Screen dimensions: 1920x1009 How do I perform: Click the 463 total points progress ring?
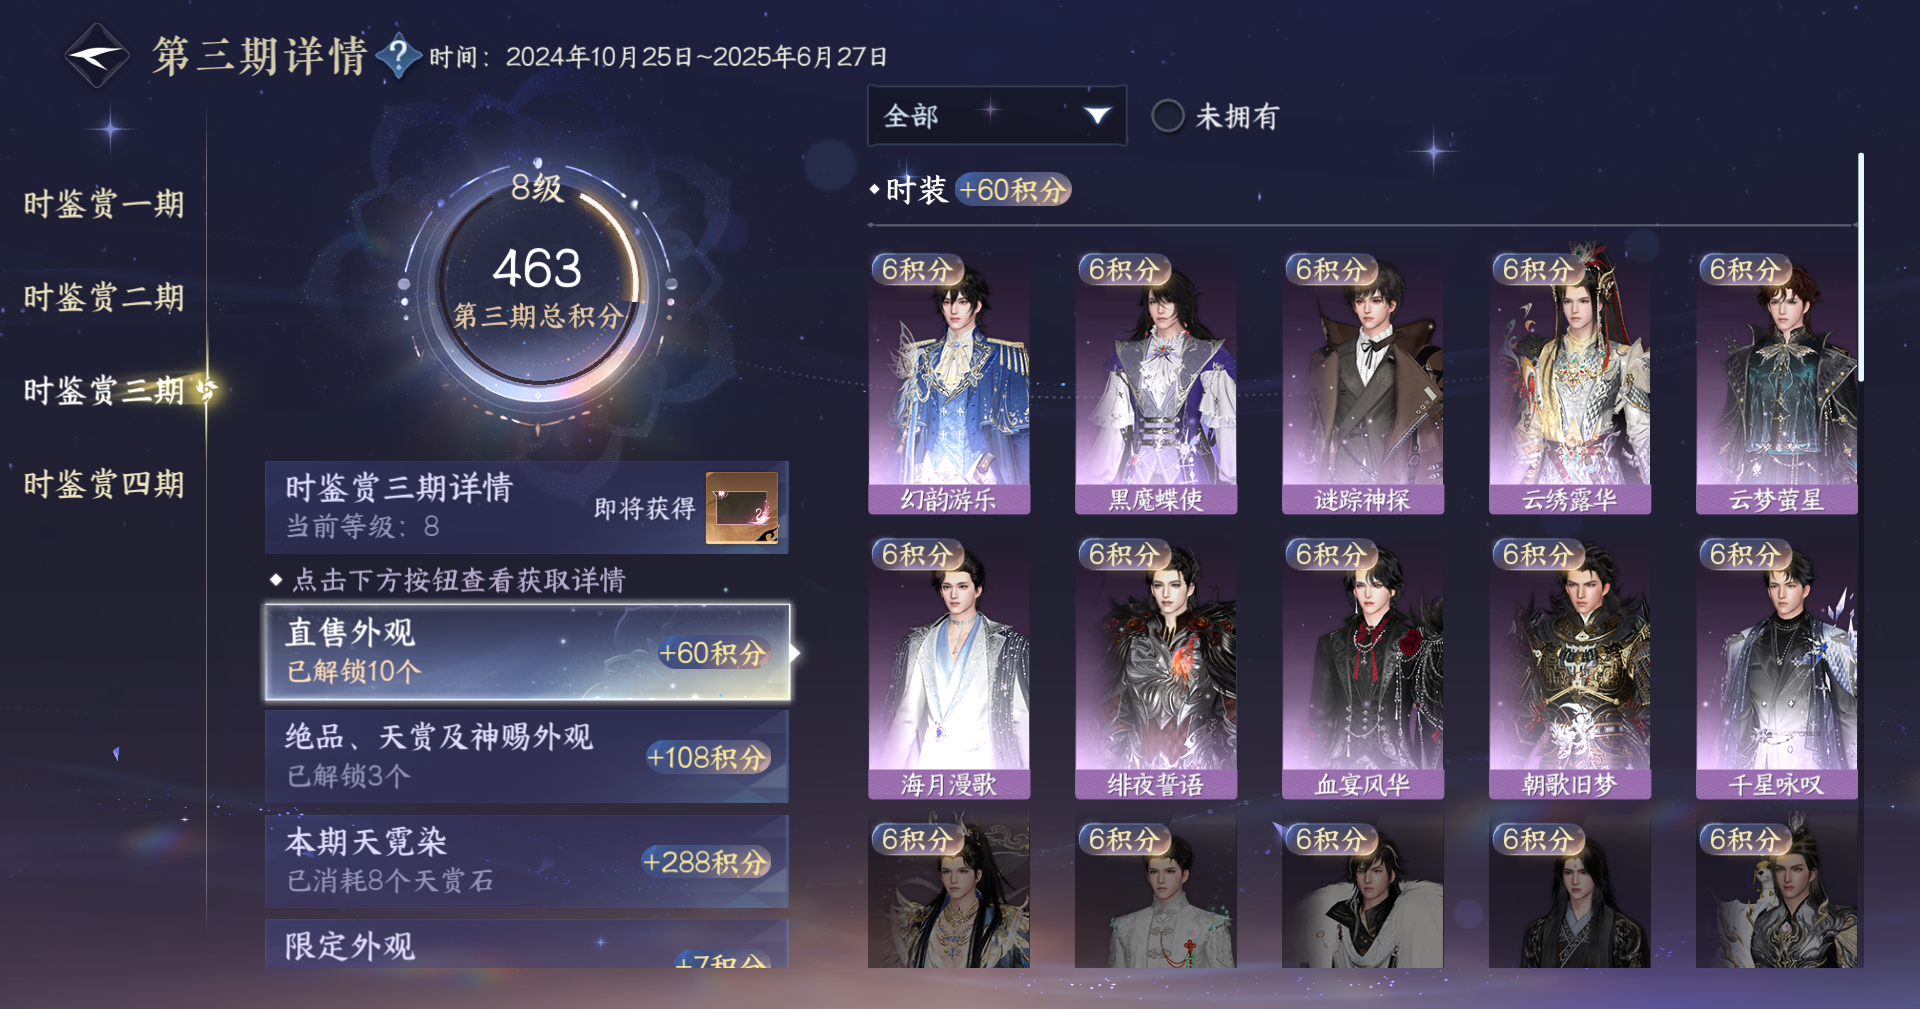538,285
